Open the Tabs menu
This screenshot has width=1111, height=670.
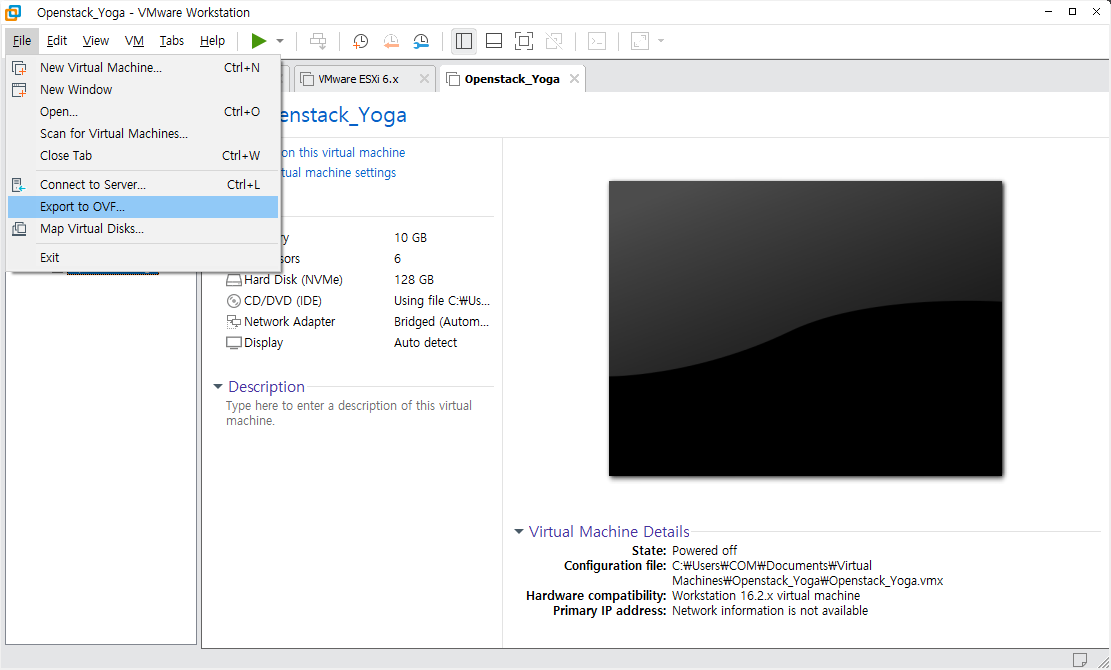(x=171, y=41)
